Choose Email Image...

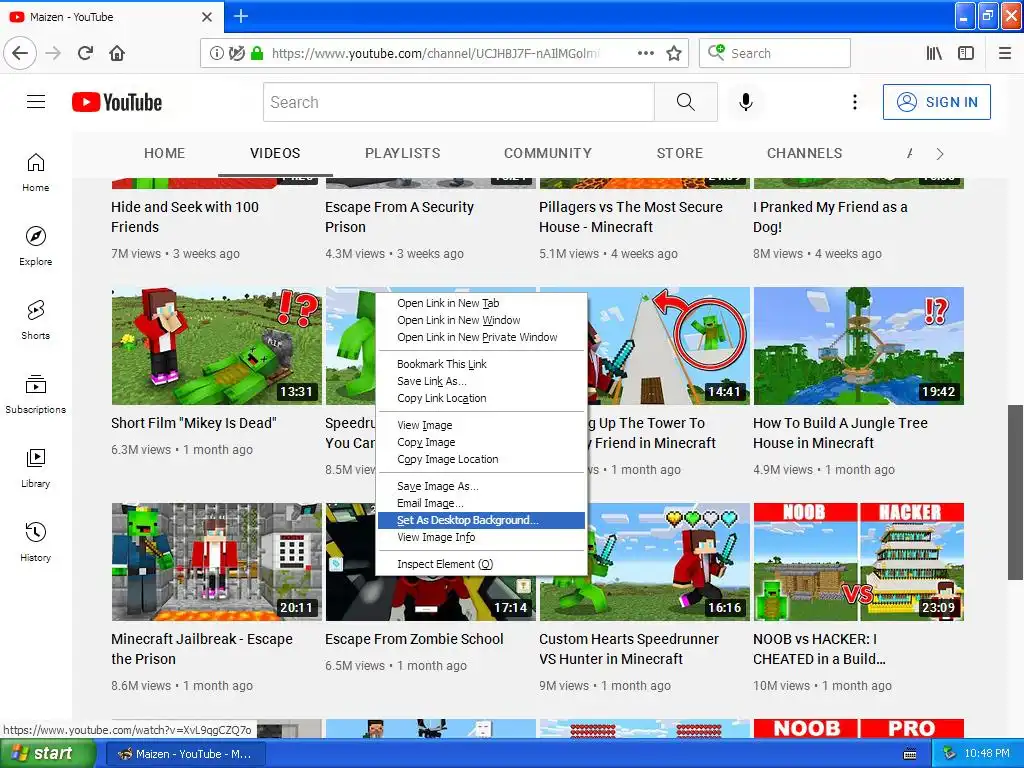[x=481, y=503]
